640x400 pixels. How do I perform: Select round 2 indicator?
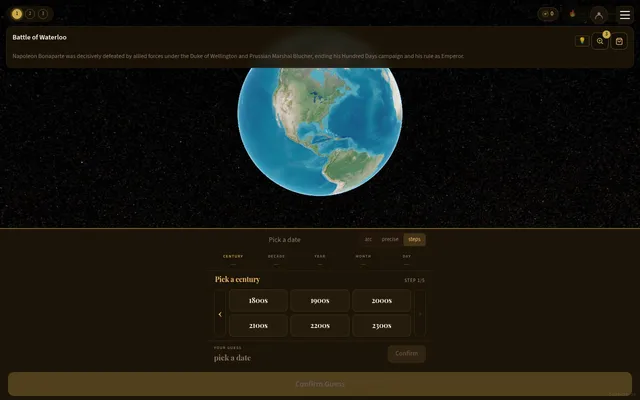point(30,14)
